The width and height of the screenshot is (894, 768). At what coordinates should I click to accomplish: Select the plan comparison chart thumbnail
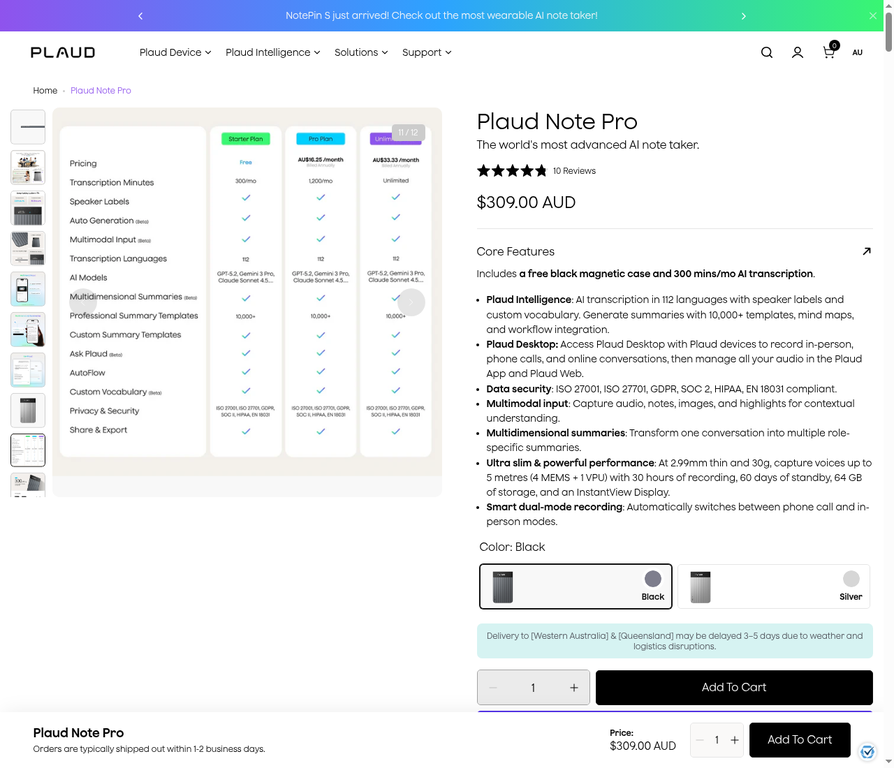[x=27, y=450]
